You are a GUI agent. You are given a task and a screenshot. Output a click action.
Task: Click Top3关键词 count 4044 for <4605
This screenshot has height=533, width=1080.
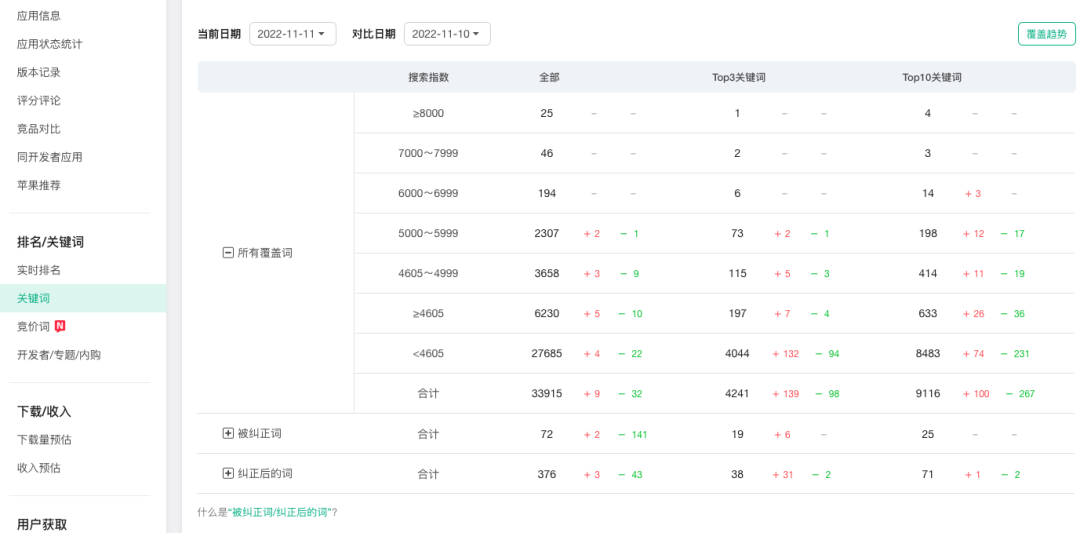pos(737,354)
